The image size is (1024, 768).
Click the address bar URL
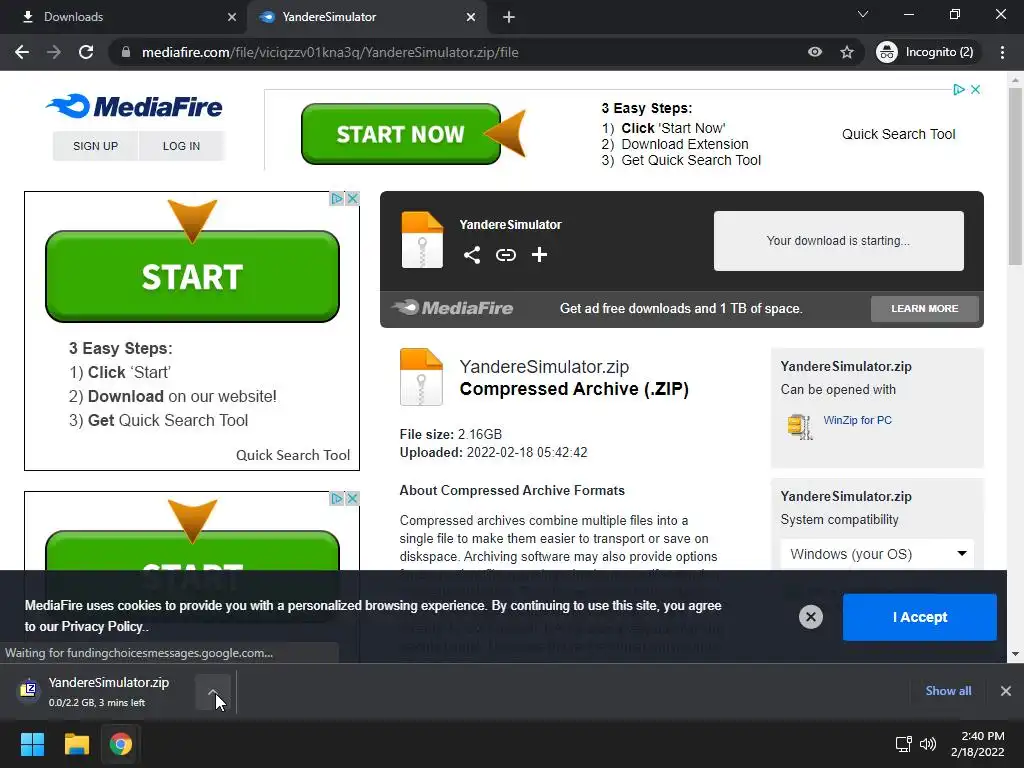(330, 52)
